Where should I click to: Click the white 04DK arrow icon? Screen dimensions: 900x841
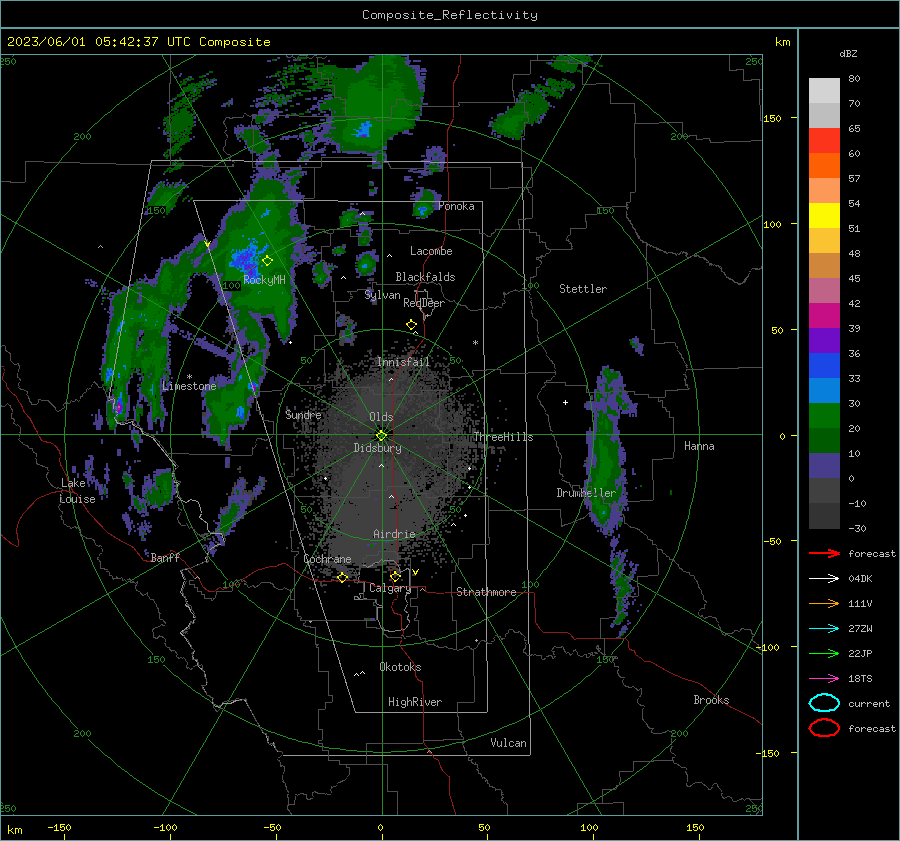[824, 578]
